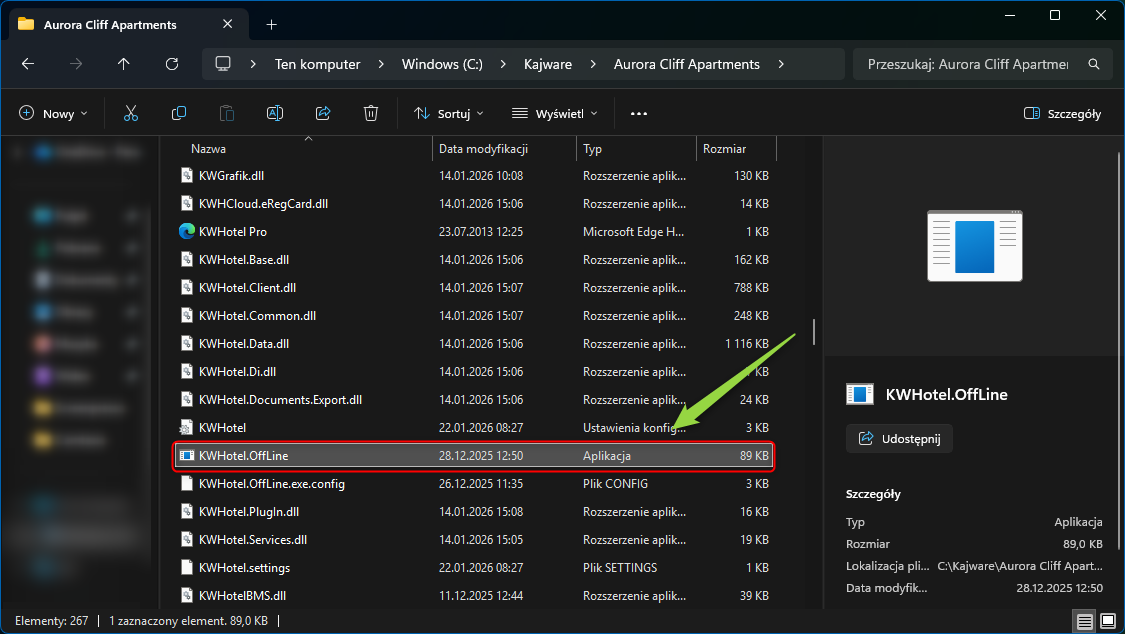
Task: Go up one folder level
Action: point(124,64)
